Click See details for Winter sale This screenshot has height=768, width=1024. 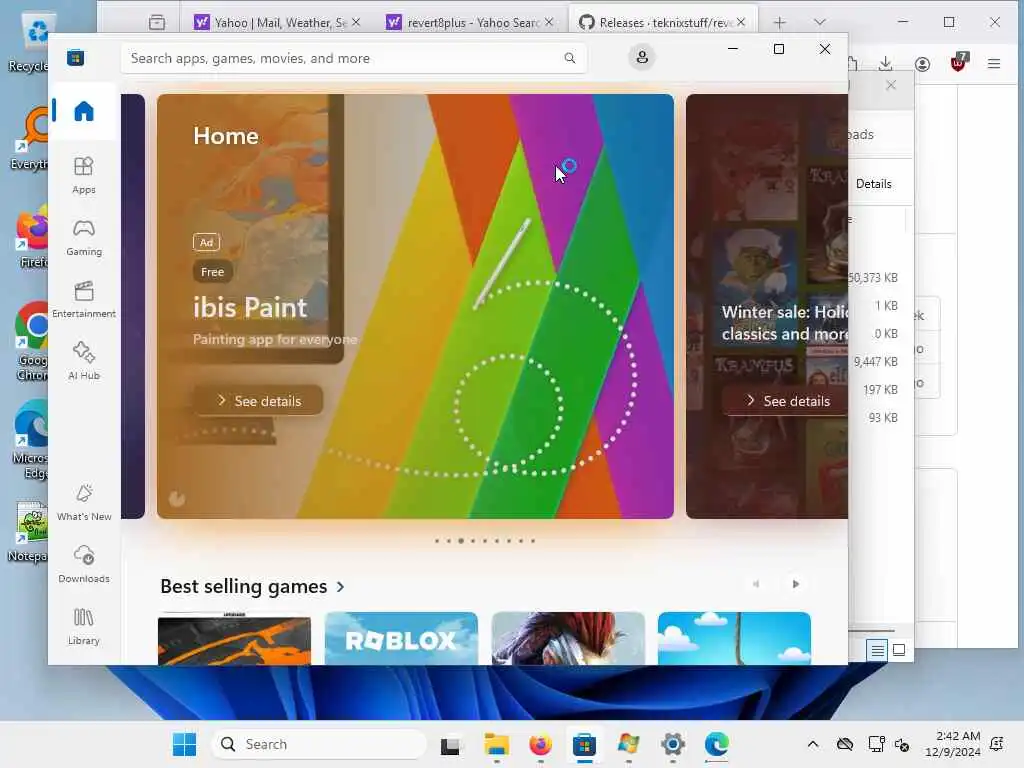(x=786, y=401)
